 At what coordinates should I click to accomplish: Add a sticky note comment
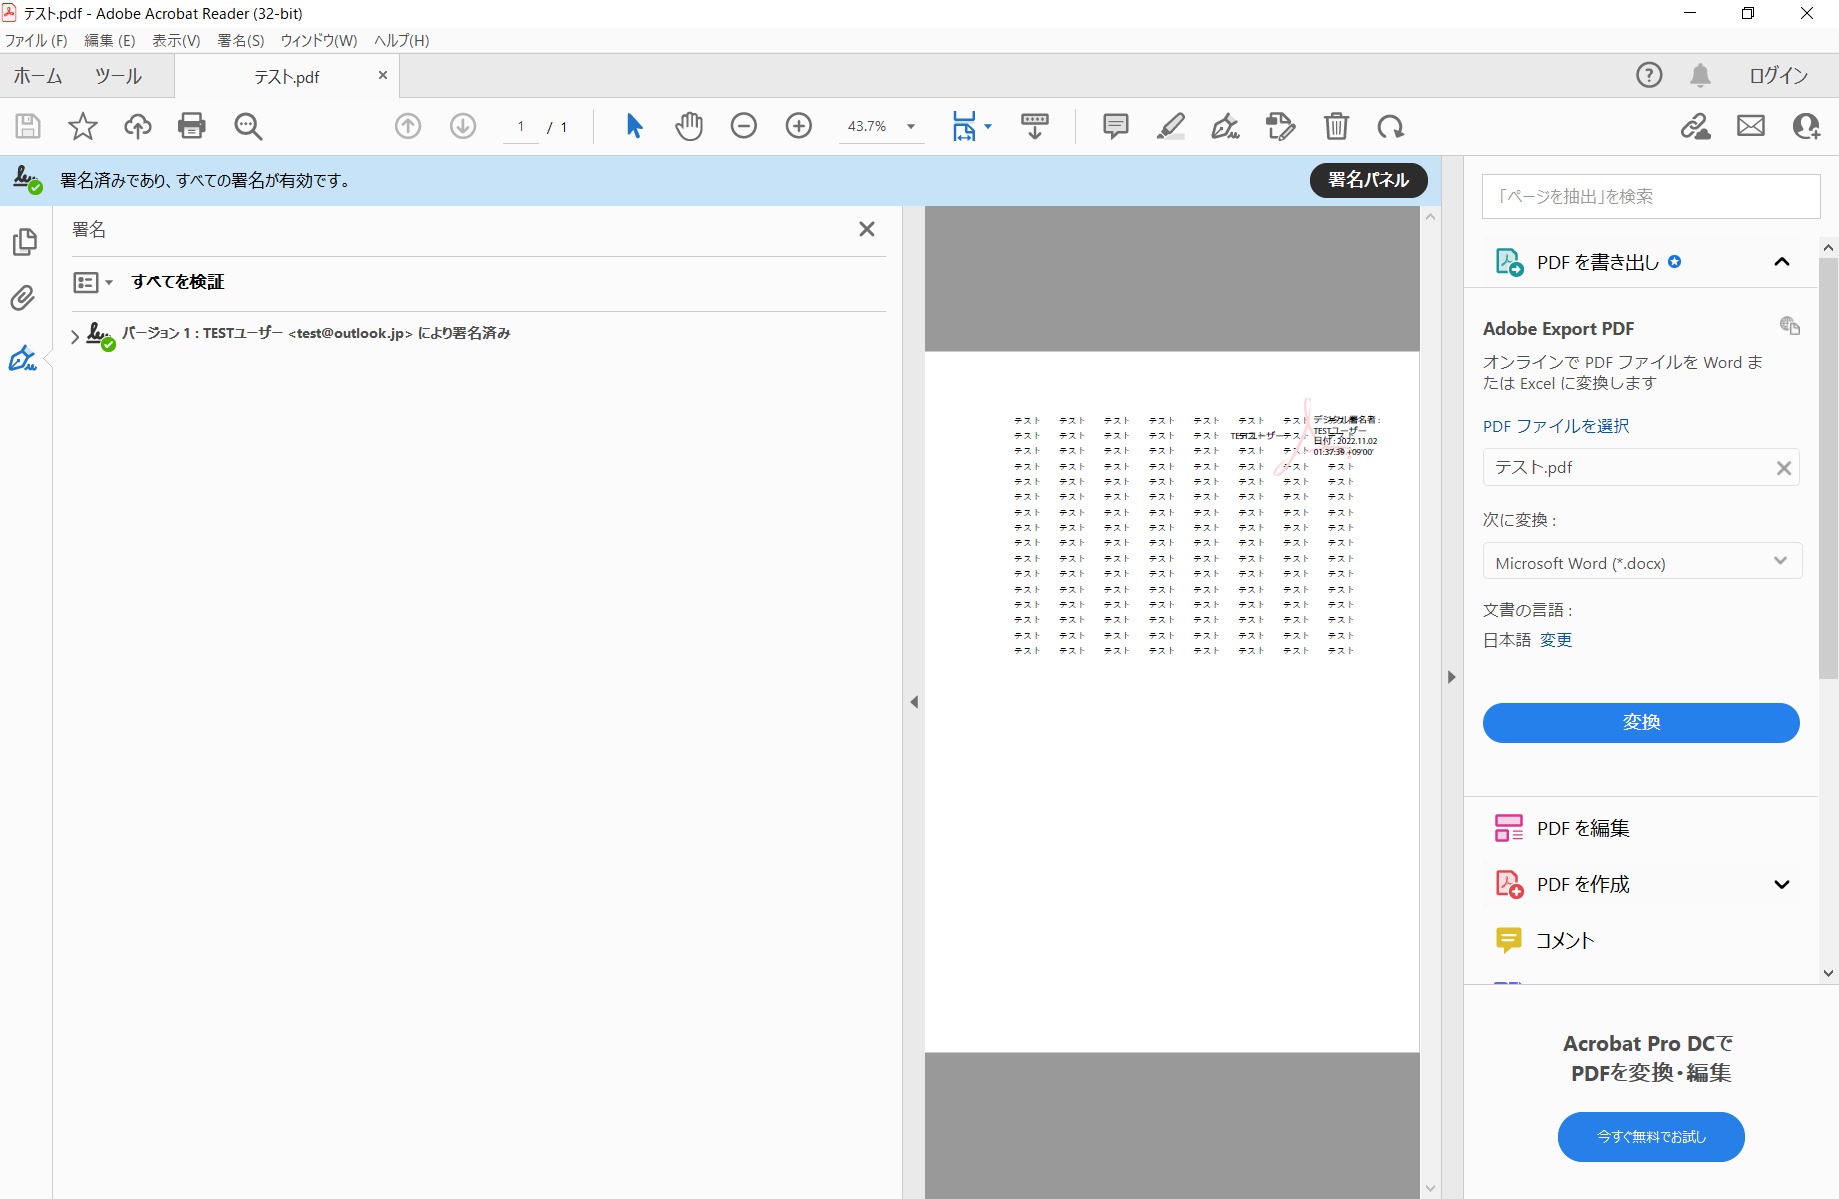[x=1115, y=126]
